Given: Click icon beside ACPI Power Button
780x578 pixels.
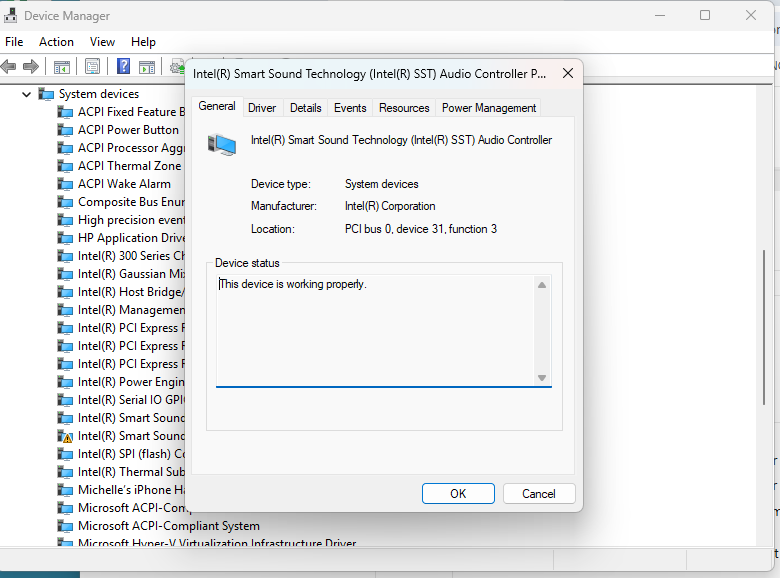Looking at the screenshot, I should tap(65, 130).
